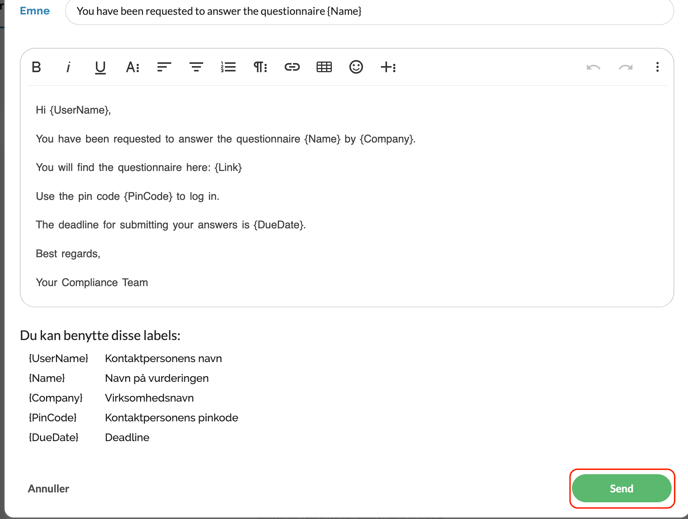Toggle italic formatting in the toolbar

click(x=68, y=67)
